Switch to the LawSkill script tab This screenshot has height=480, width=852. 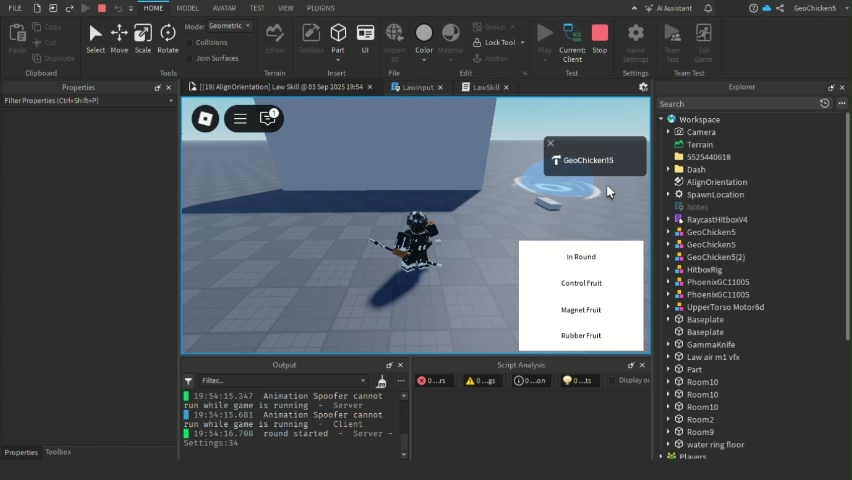pyautogui.click(x=486, y=87)
